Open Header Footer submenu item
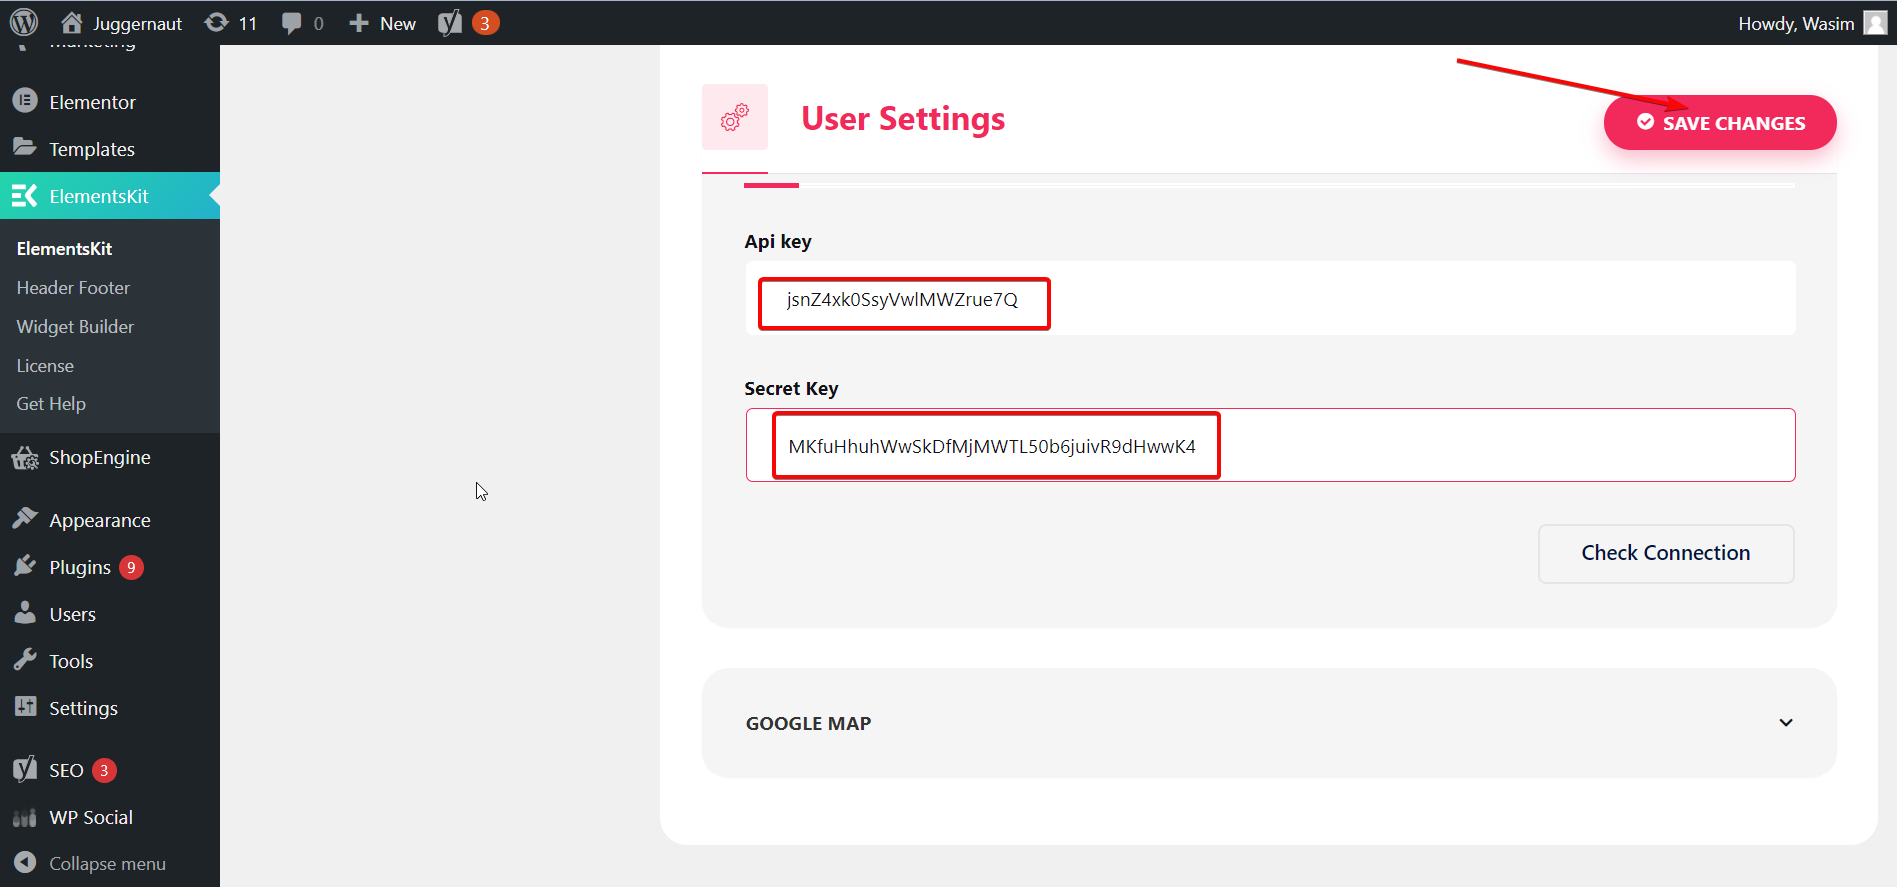 point(73,288)
